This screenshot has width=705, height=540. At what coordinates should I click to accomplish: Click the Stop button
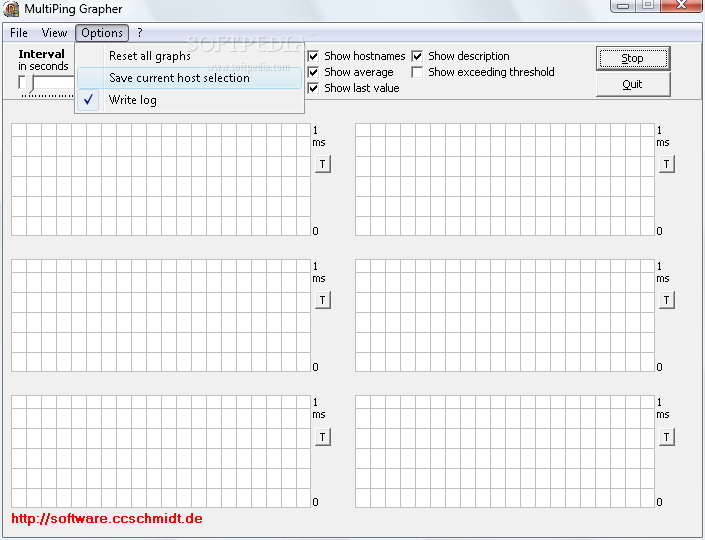633,58
